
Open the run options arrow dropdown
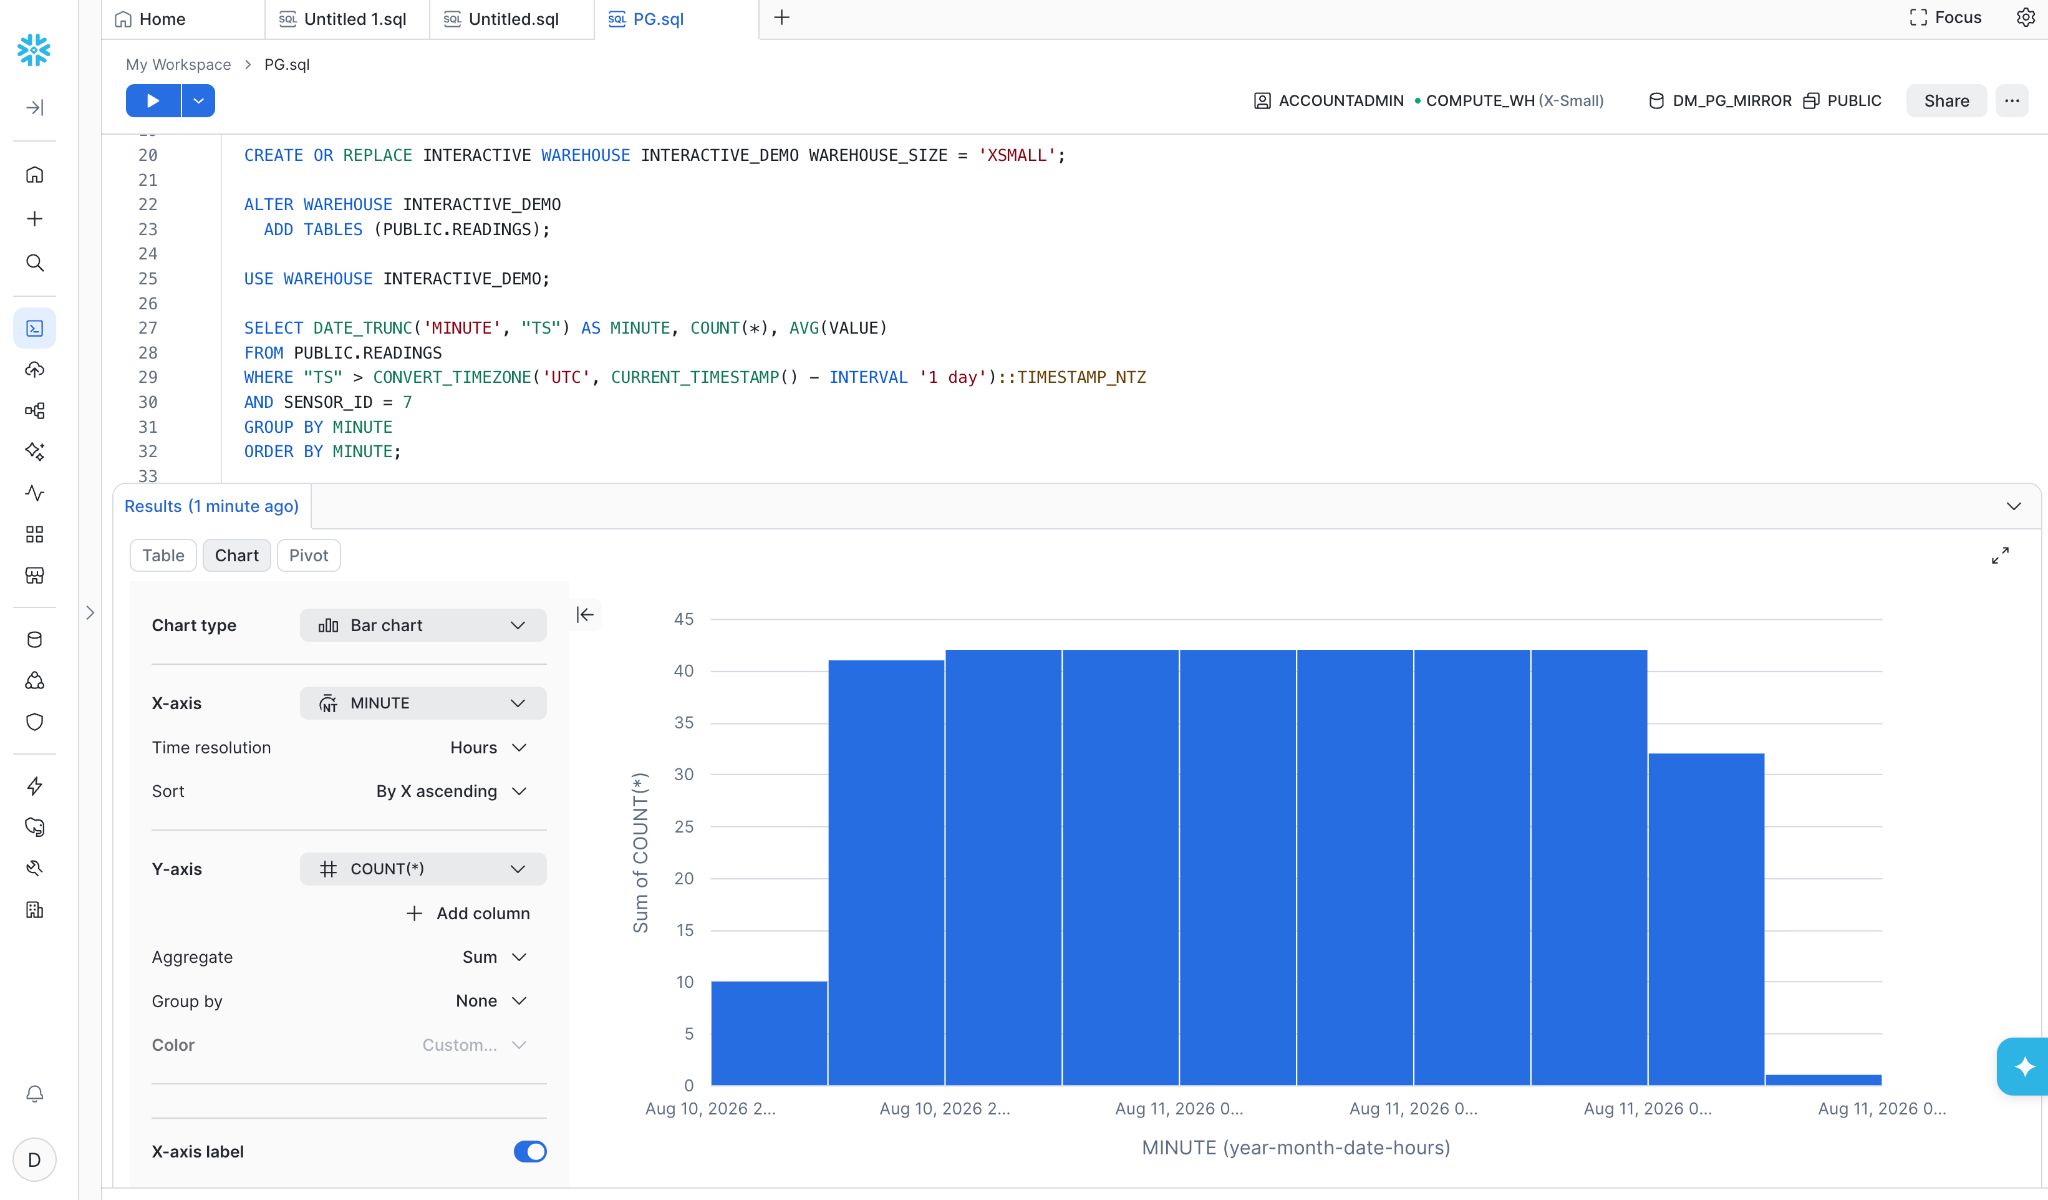pos(199,101)
